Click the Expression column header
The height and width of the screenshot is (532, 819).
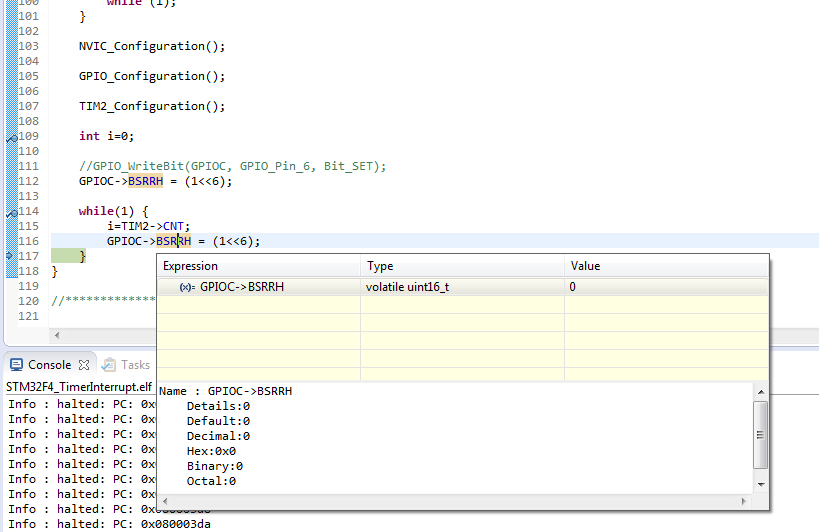click(x=259, y=266)
